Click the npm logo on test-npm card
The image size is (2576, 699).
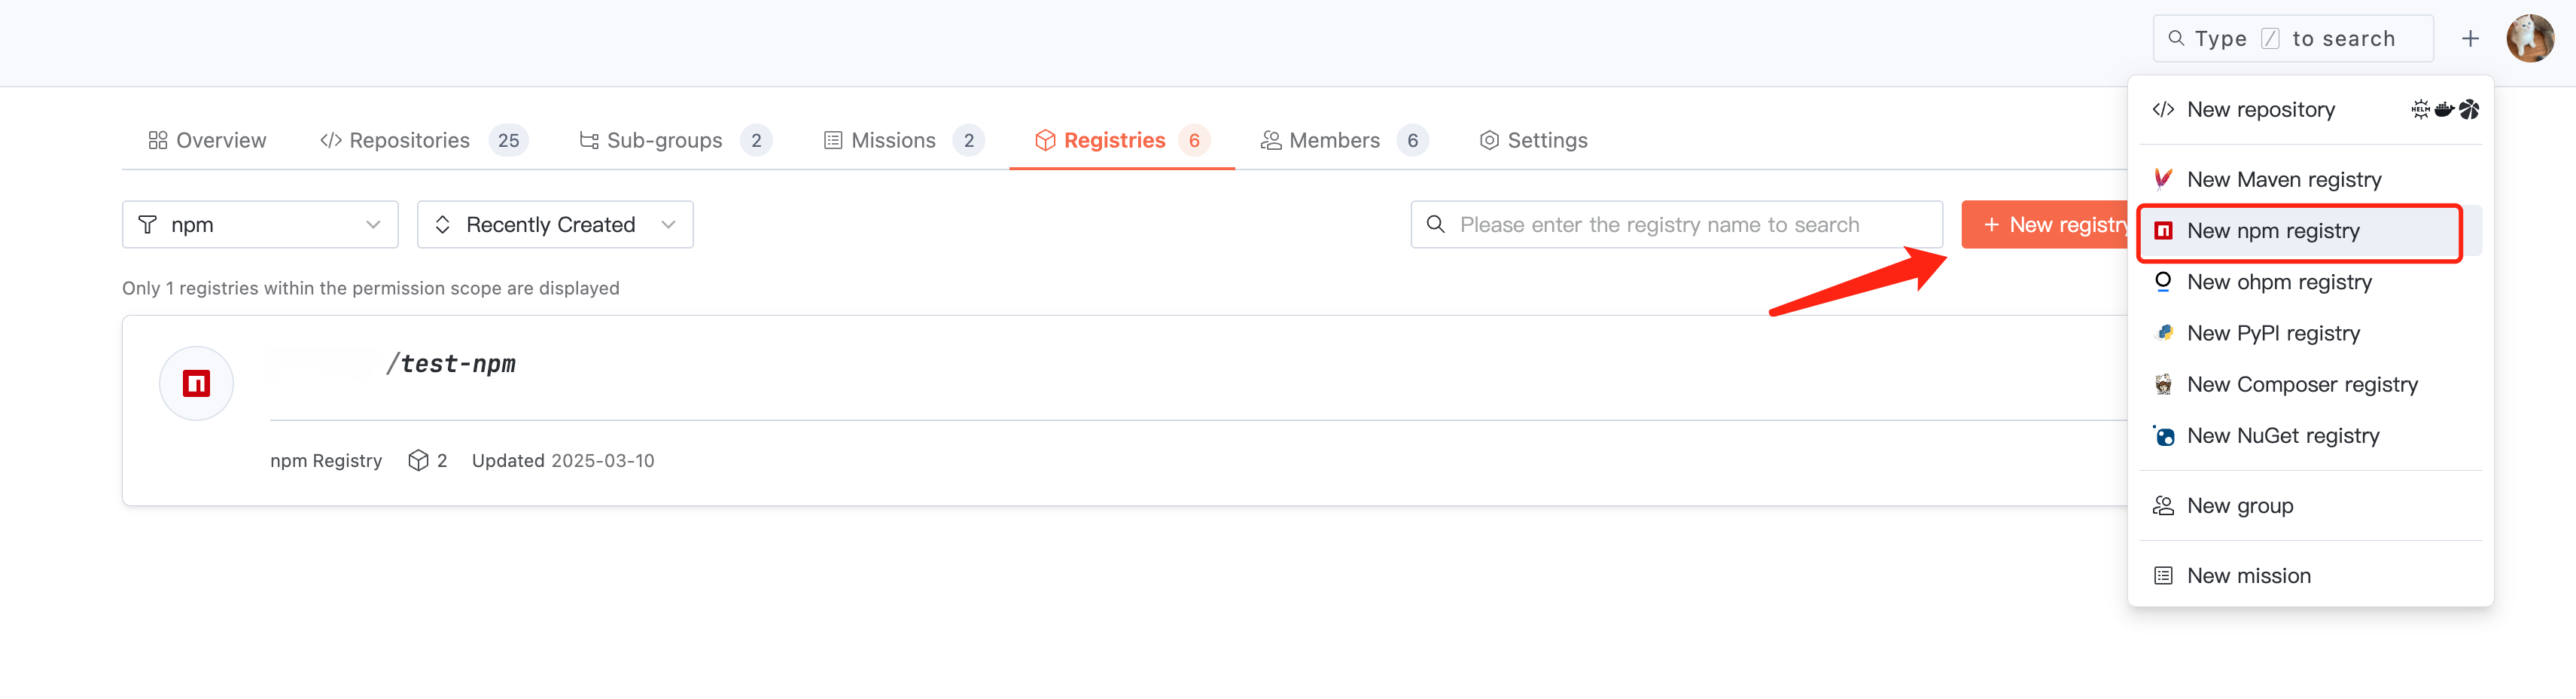click(196, 383)
